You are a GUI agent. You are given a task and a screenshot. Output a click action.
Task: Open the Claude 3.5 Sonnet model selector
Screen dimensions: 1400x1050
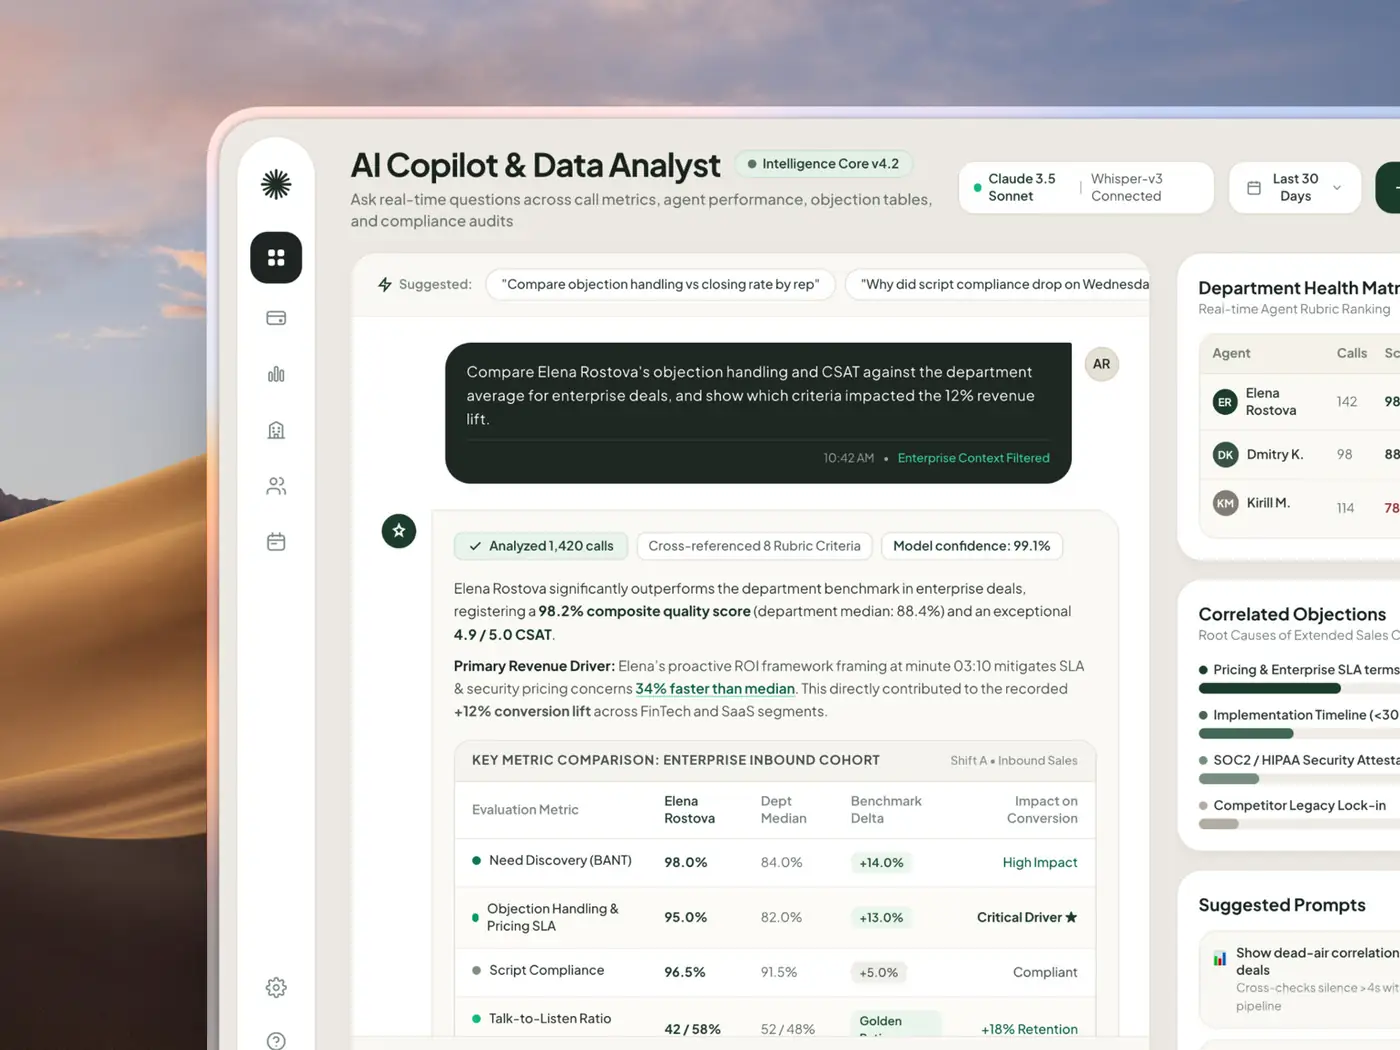pos(1021,187)
